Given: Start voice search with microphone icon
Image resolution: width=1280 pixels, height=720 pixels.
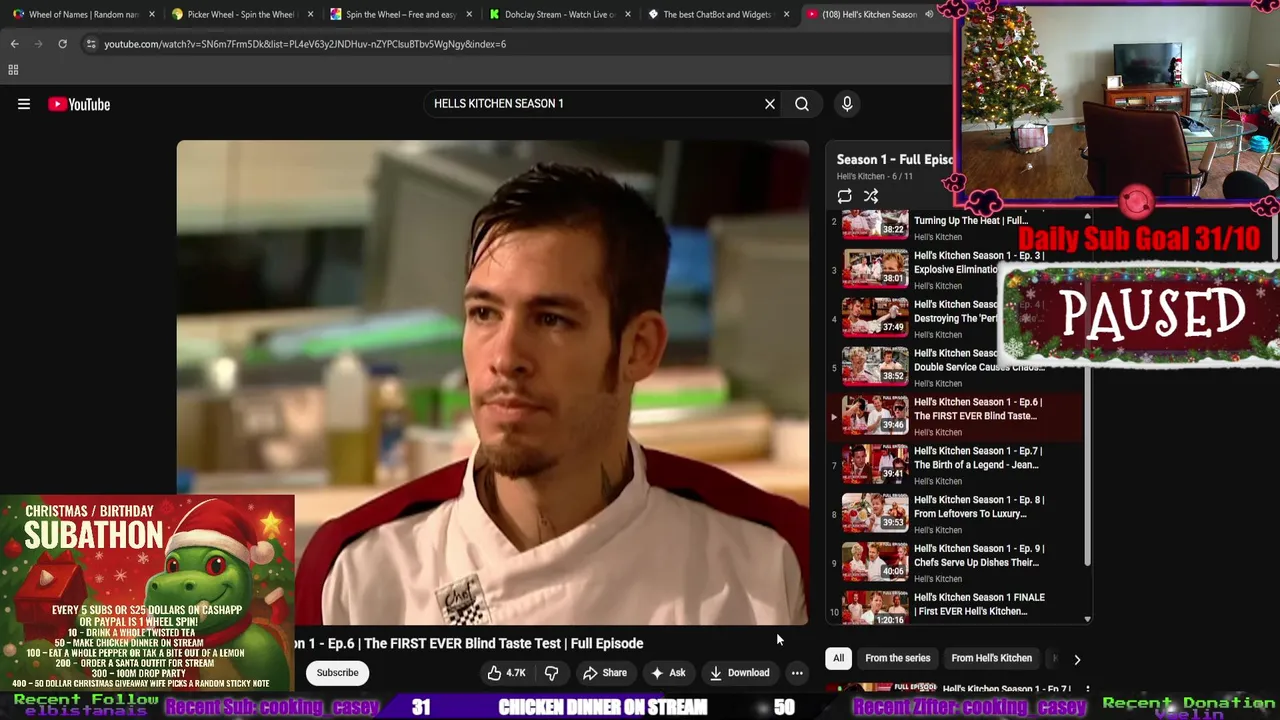Looking at the screenshot, I should click(847, 104).
